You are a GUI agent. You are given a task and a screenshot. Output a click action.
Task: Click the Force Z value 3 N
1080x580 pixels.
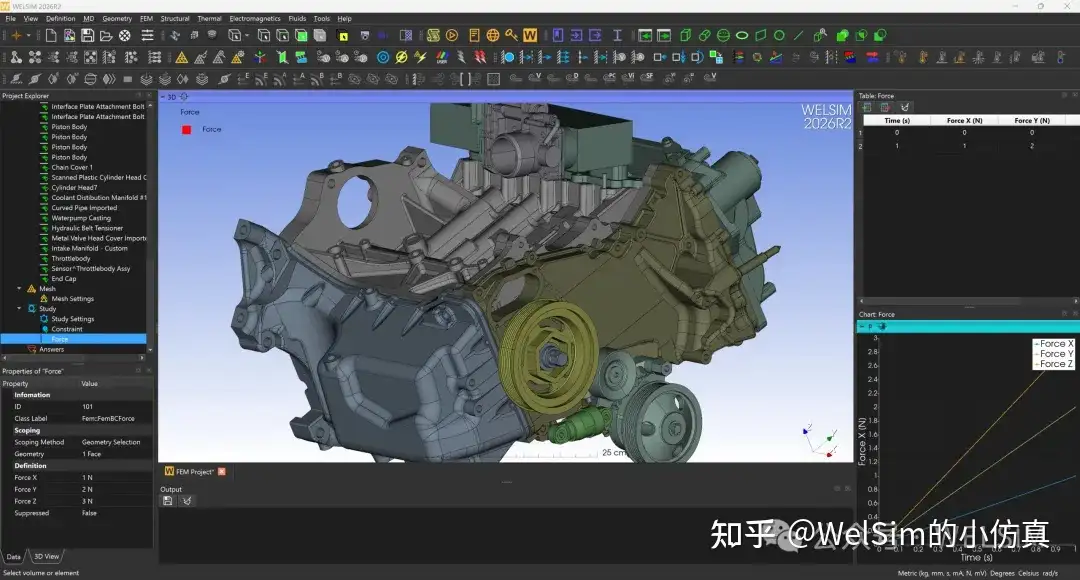coord(87,501)
